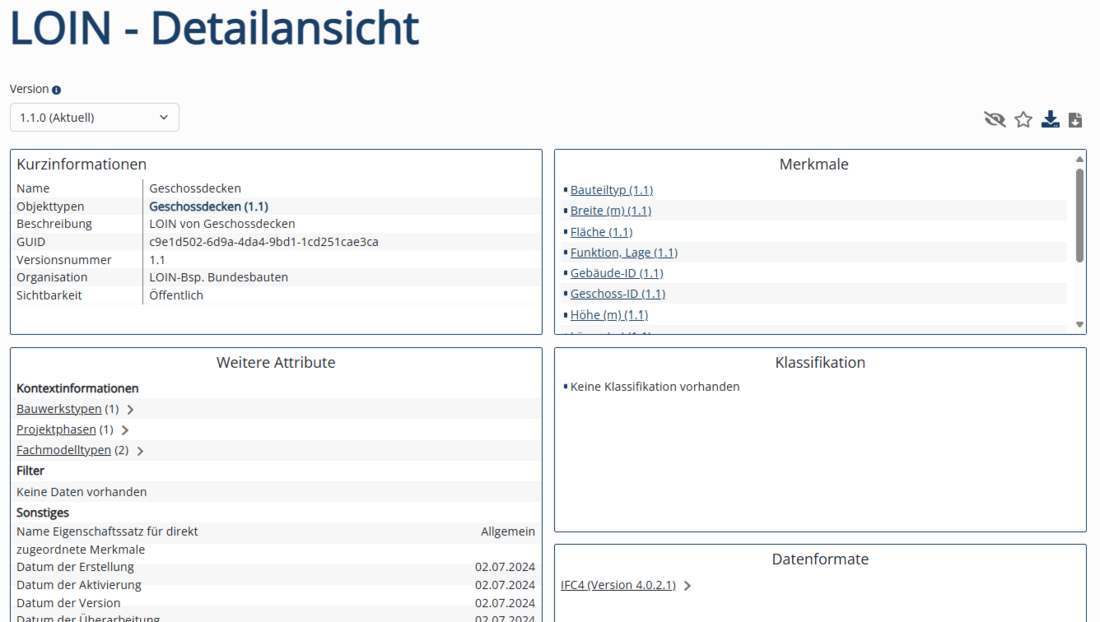Image resolution: width=1100 pixels, height=622 pixels.
Task: Open the Bauteiltyp (1.1) property link
Action: tap(611, 190)
